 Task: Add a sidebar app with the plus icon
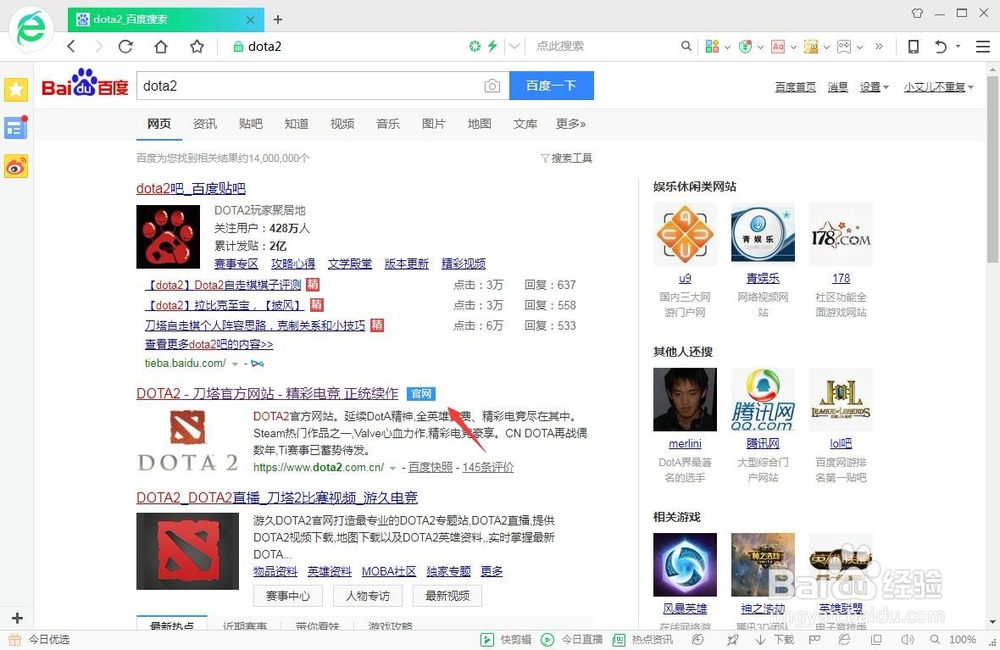coord(17,617)
